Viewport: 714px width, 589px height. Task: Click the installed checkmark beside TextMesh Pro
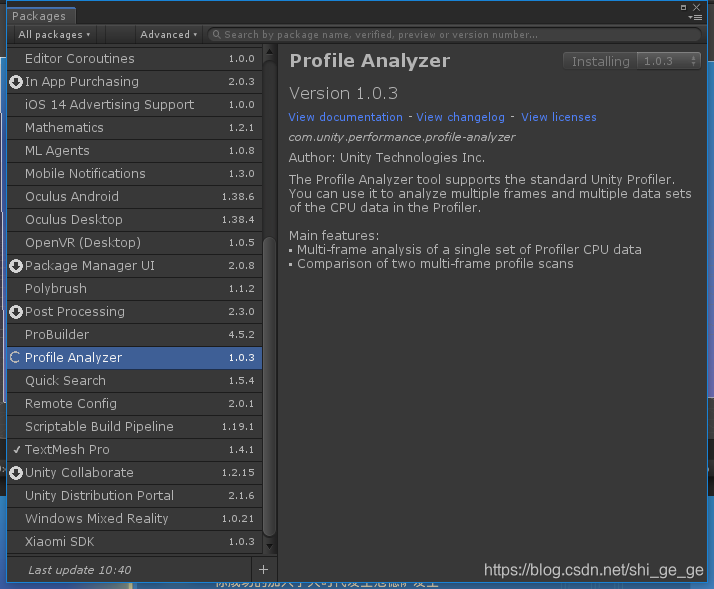[x=17, y=450]
